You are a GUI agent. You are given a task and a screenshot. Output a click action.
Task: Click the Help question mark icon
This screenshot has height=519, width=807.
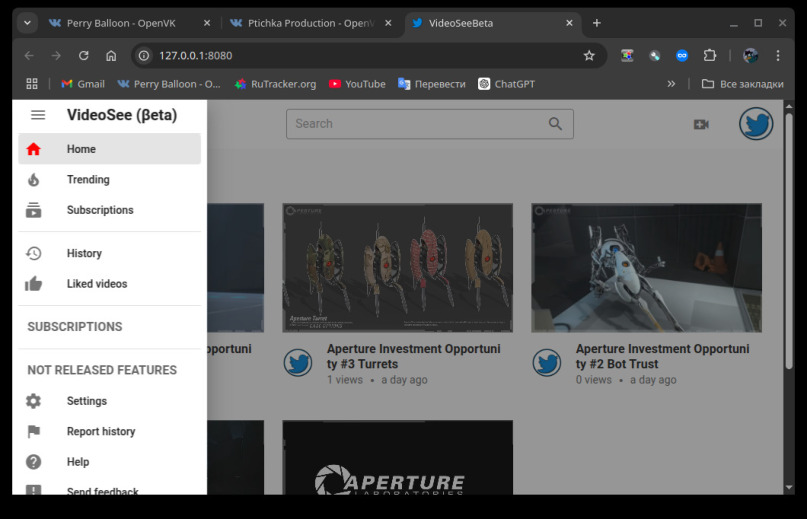point(34,462)
